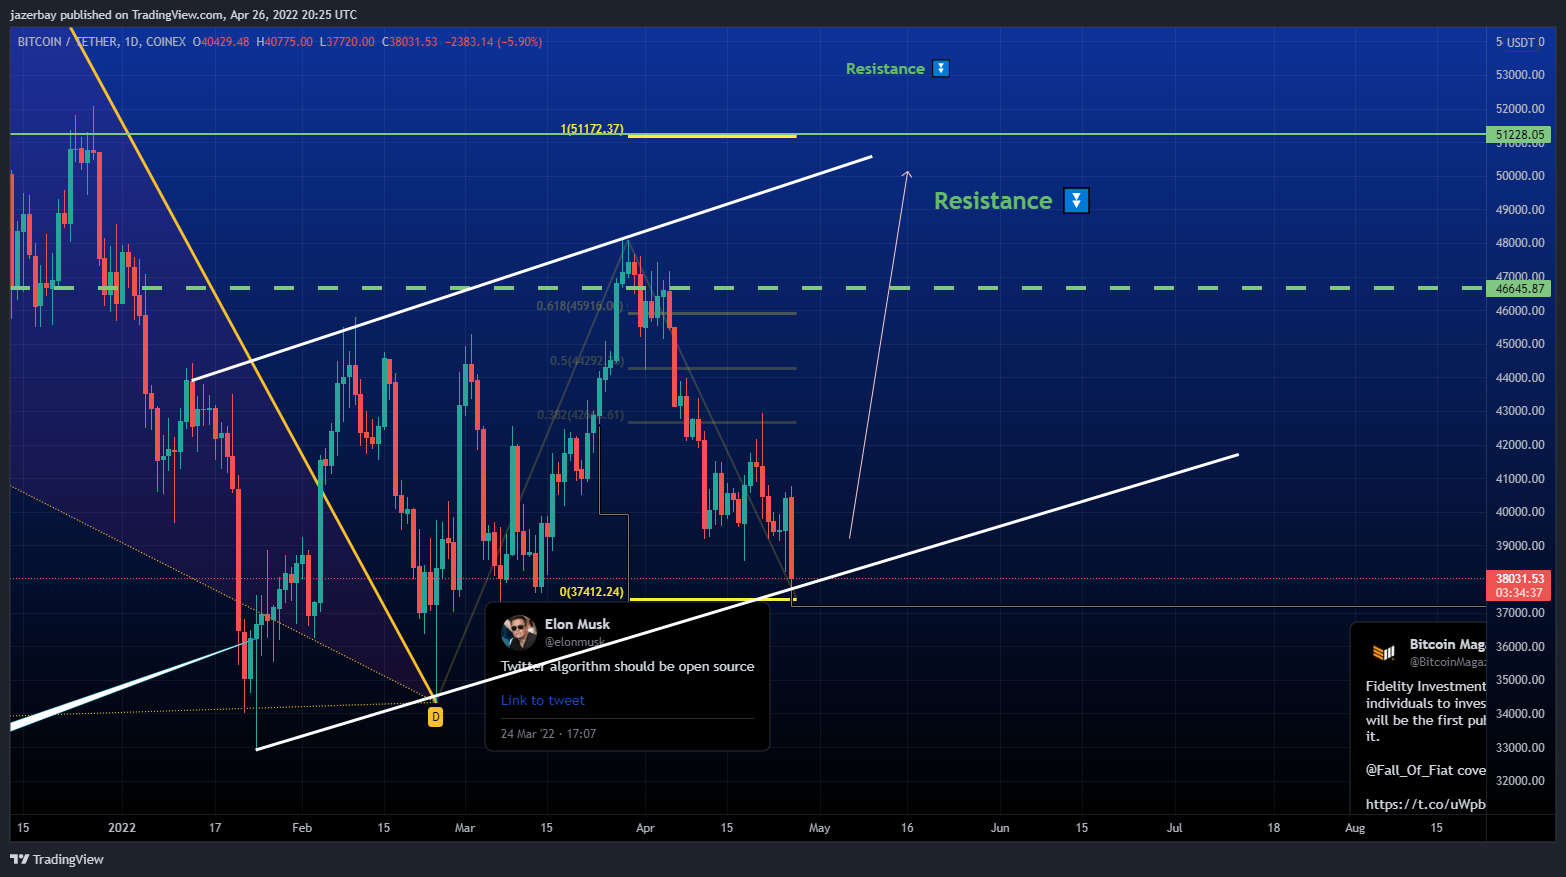Select the 51228.05 green price tag
This screenshot has width=1566, height=877.
click(x=1520, y=134)
